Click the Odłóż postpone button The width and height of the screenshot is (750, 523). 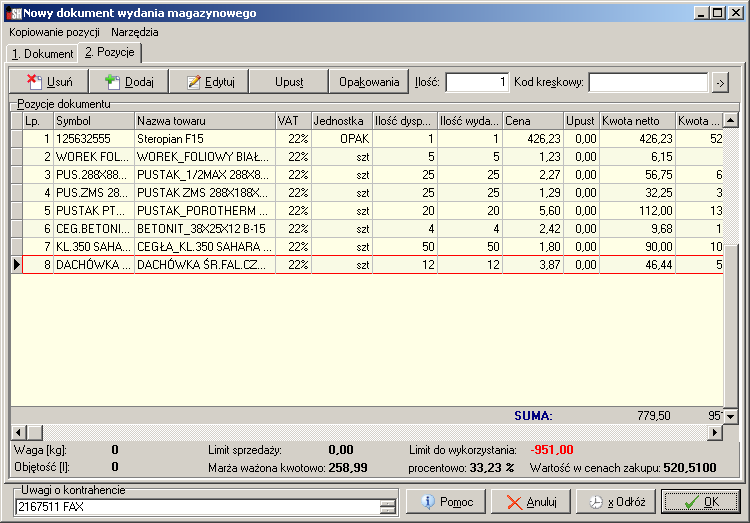point(616,501)
